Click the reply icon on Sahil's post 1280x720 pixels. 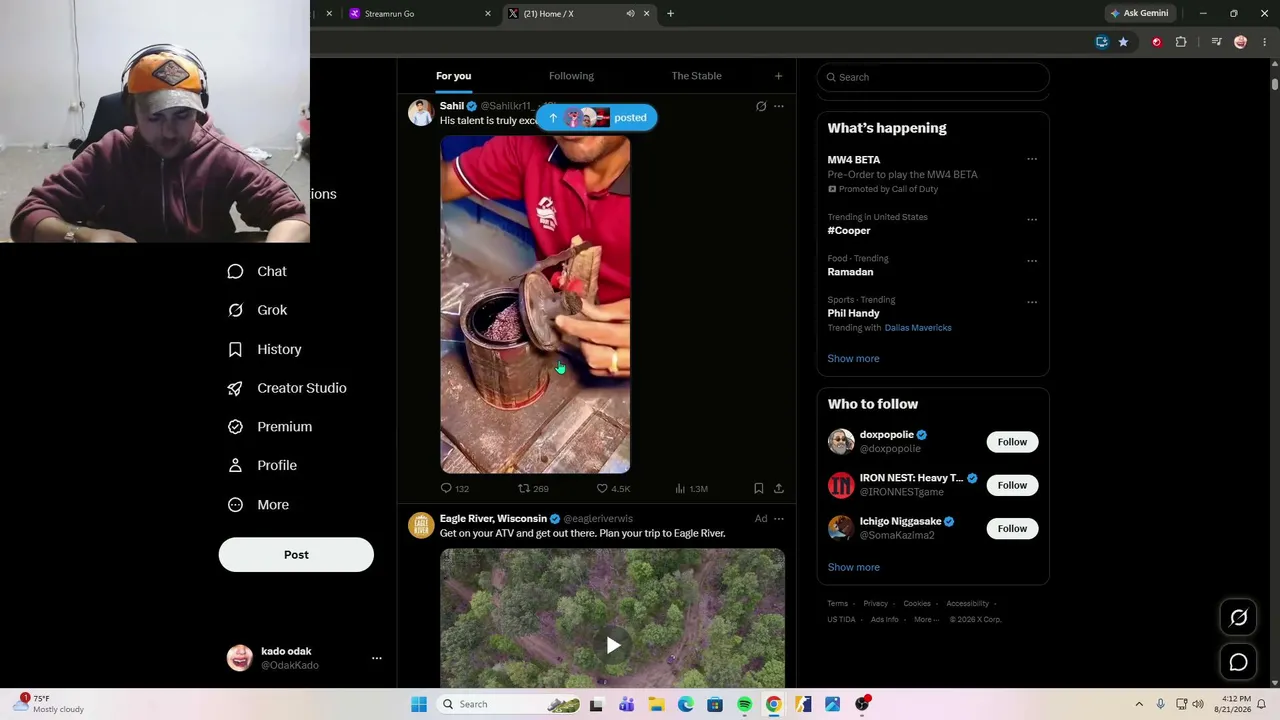[x=446, y=488]
